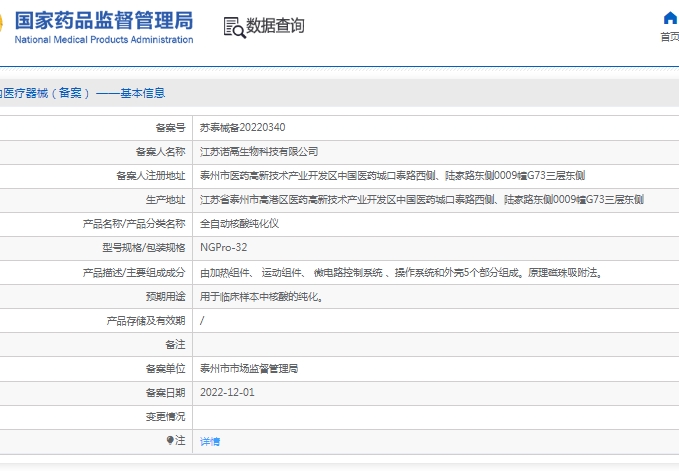Click the 备注 label
Viewport: 679px width, 471px height.
[x=175, y=345]
